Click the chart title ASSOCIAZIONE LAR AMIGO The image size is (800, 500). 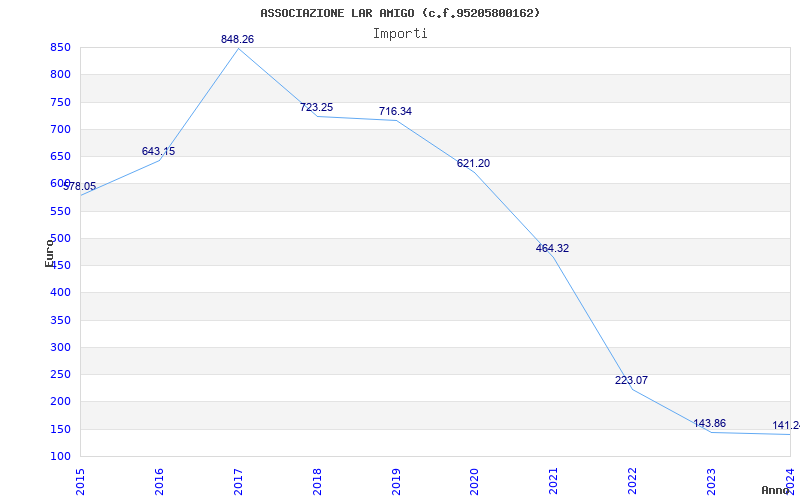click(400, 13)
